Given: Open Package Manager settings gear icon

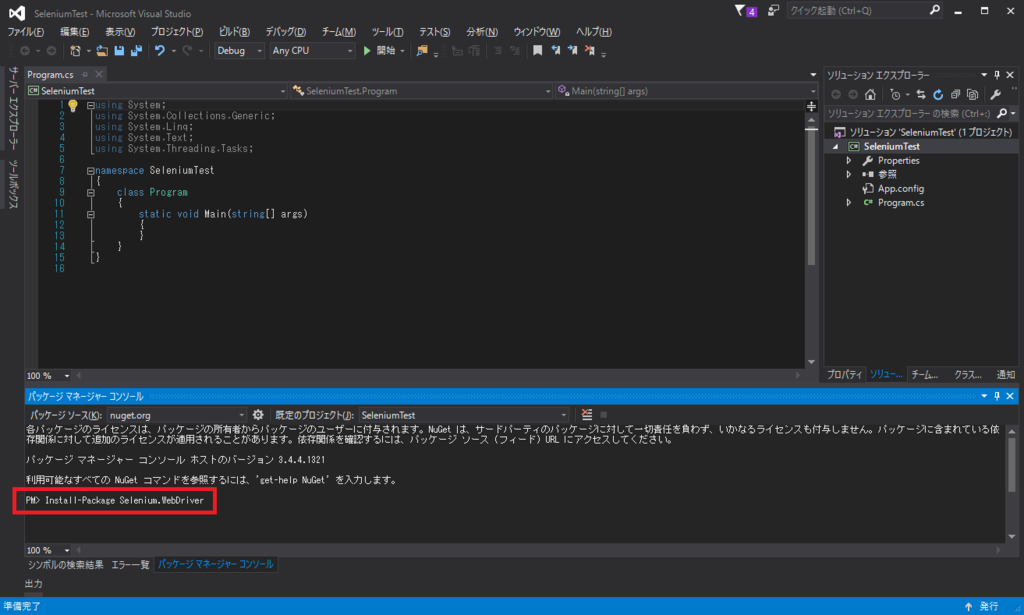Looking at the screenshot, I should [258, 415].
